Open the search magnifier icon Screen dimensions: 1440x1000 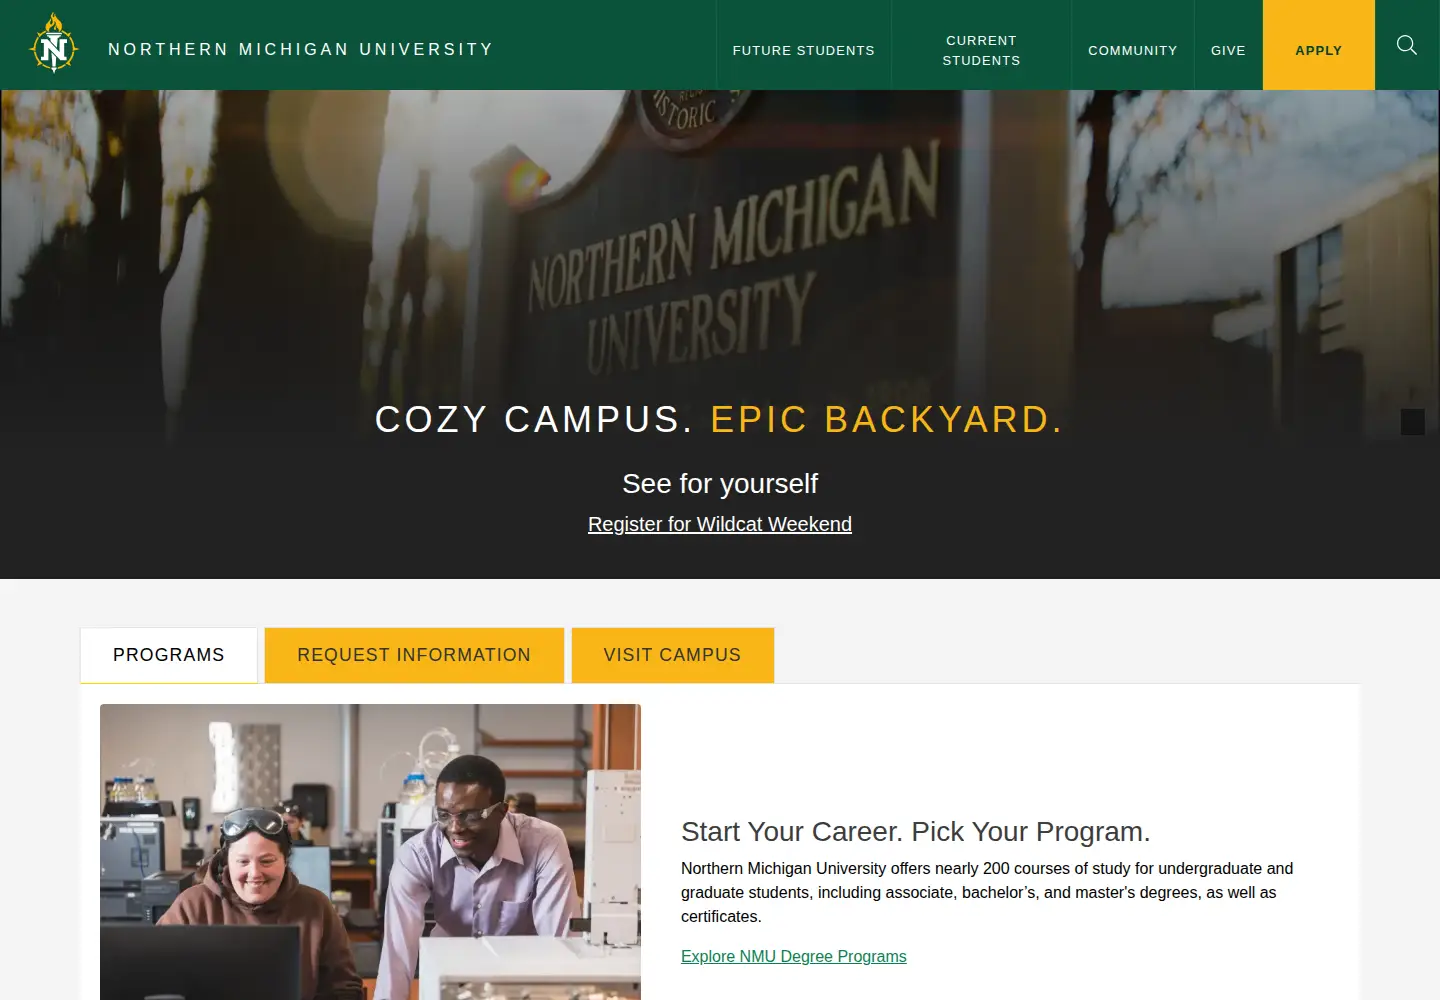click(1407, 45)
